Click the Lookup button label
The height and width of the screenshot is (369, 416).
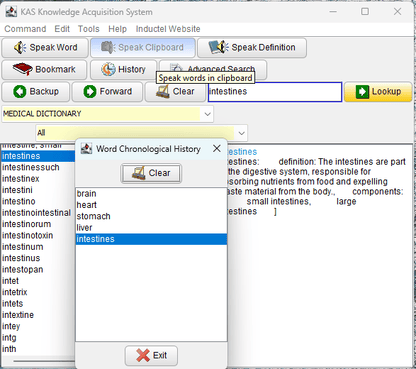point(386,91)
